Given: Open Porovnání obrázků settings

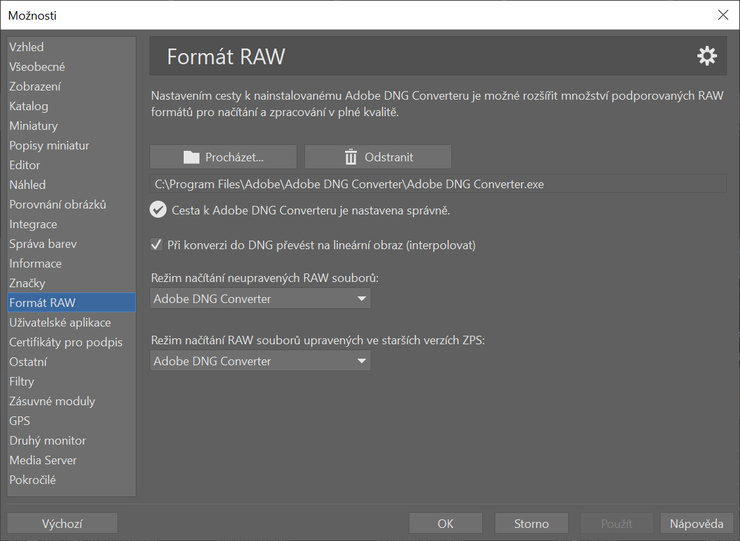Looking at the screenshot, I should 71,204.
